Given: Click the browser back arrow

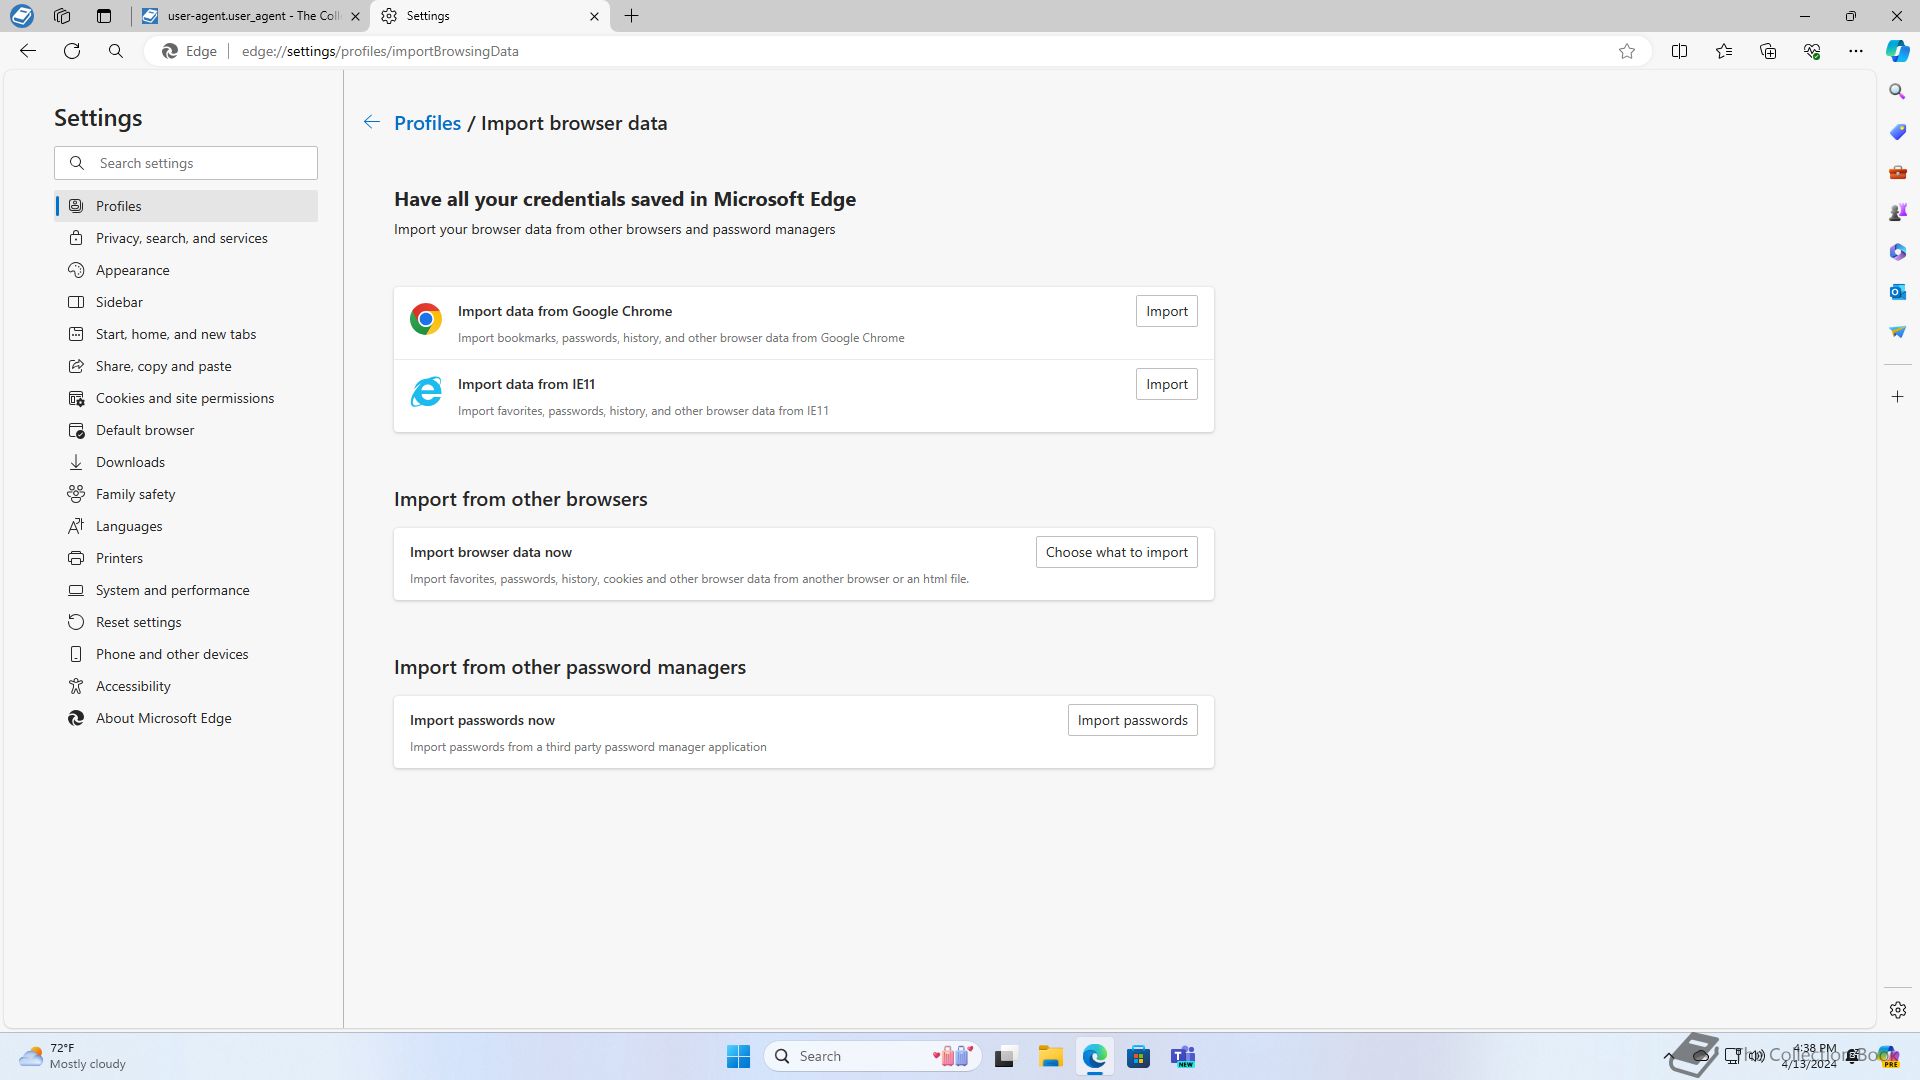Looking at the screenshot, I should [28, 51].
